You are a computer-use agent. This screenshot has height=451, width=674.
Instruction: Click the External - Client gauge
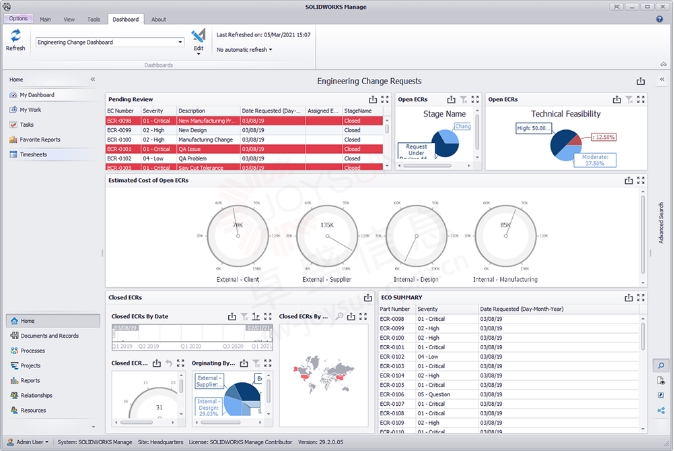point(238,236)
